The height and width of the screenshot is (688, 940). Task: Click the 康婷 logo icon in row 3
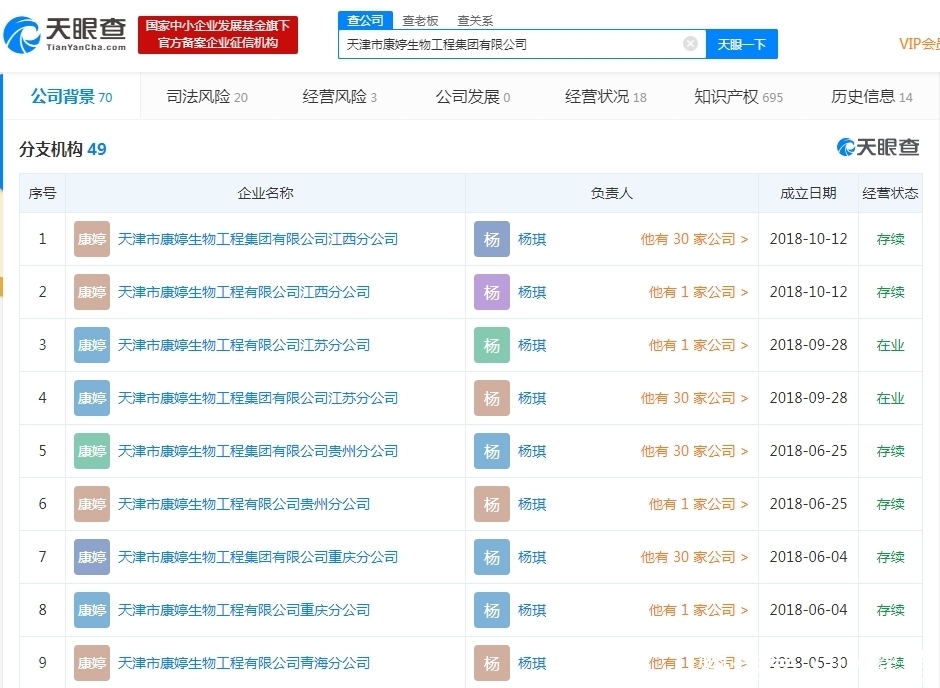92,345
